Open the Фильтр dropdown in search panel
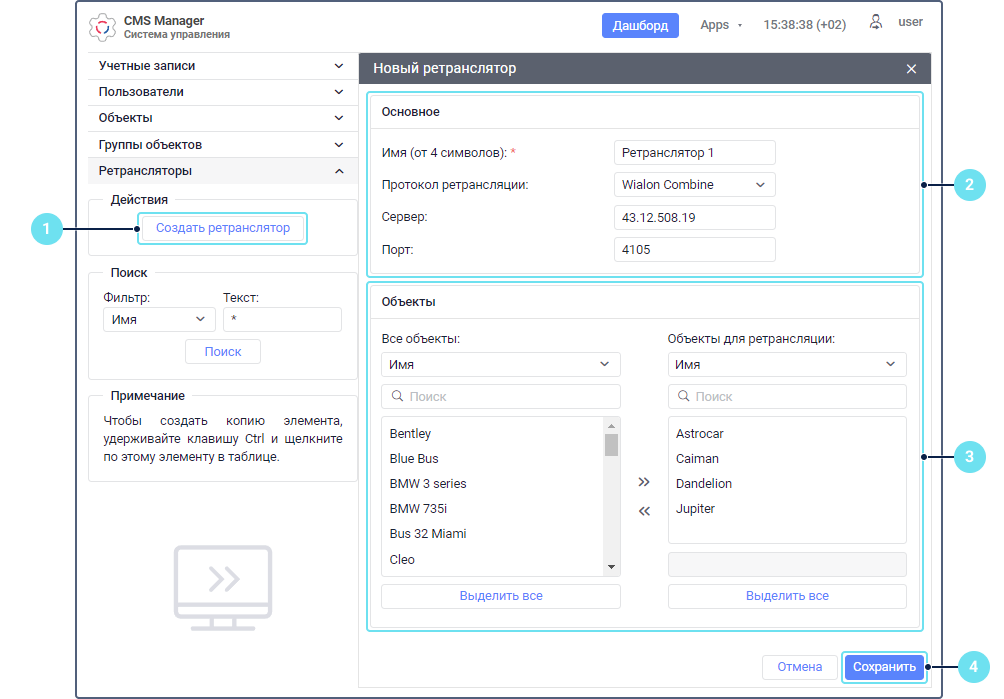This screenshot has height=699, width=1004. (x=159, y=319)
